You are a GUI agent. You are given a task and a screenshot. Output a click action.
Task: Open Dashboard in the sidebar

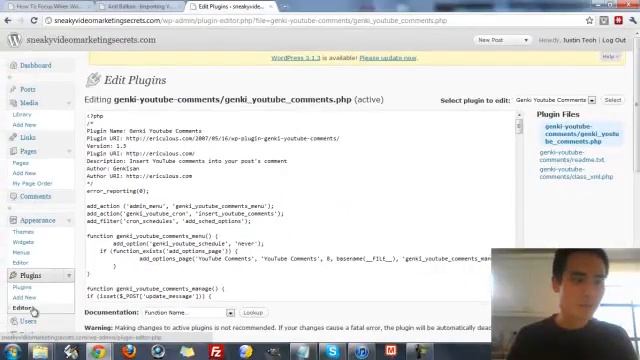36,65
